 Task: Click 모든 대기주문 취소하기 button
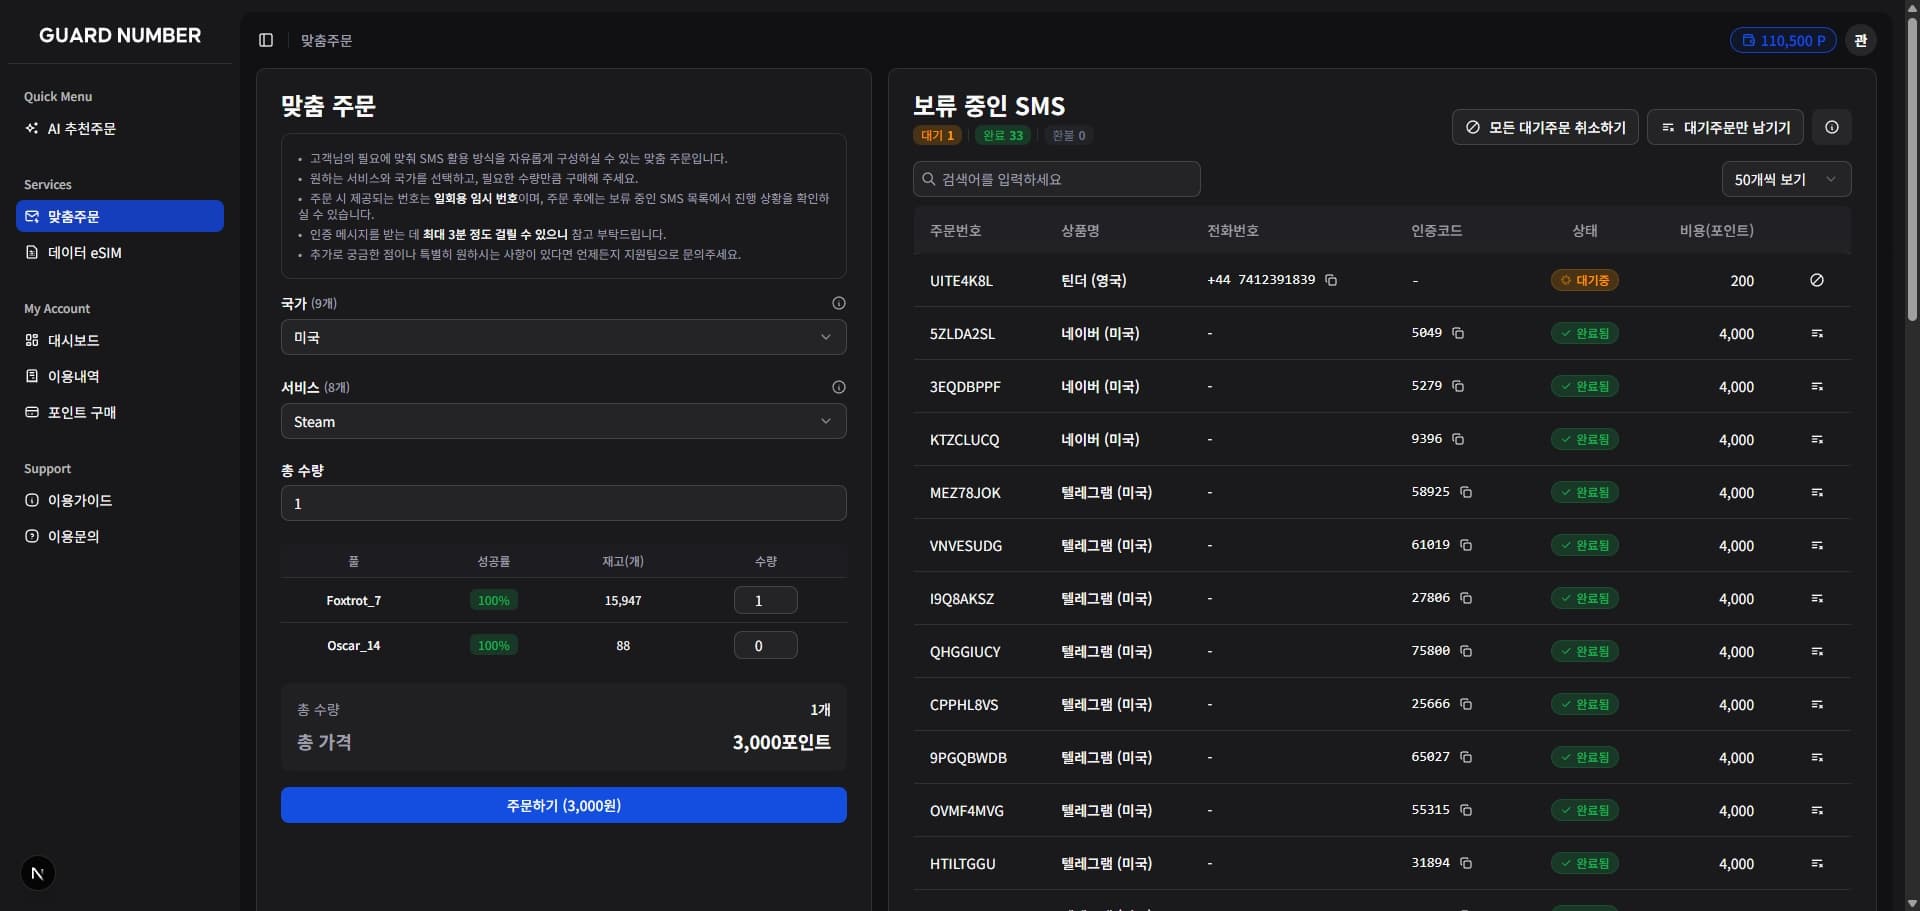pos(1544,127)
